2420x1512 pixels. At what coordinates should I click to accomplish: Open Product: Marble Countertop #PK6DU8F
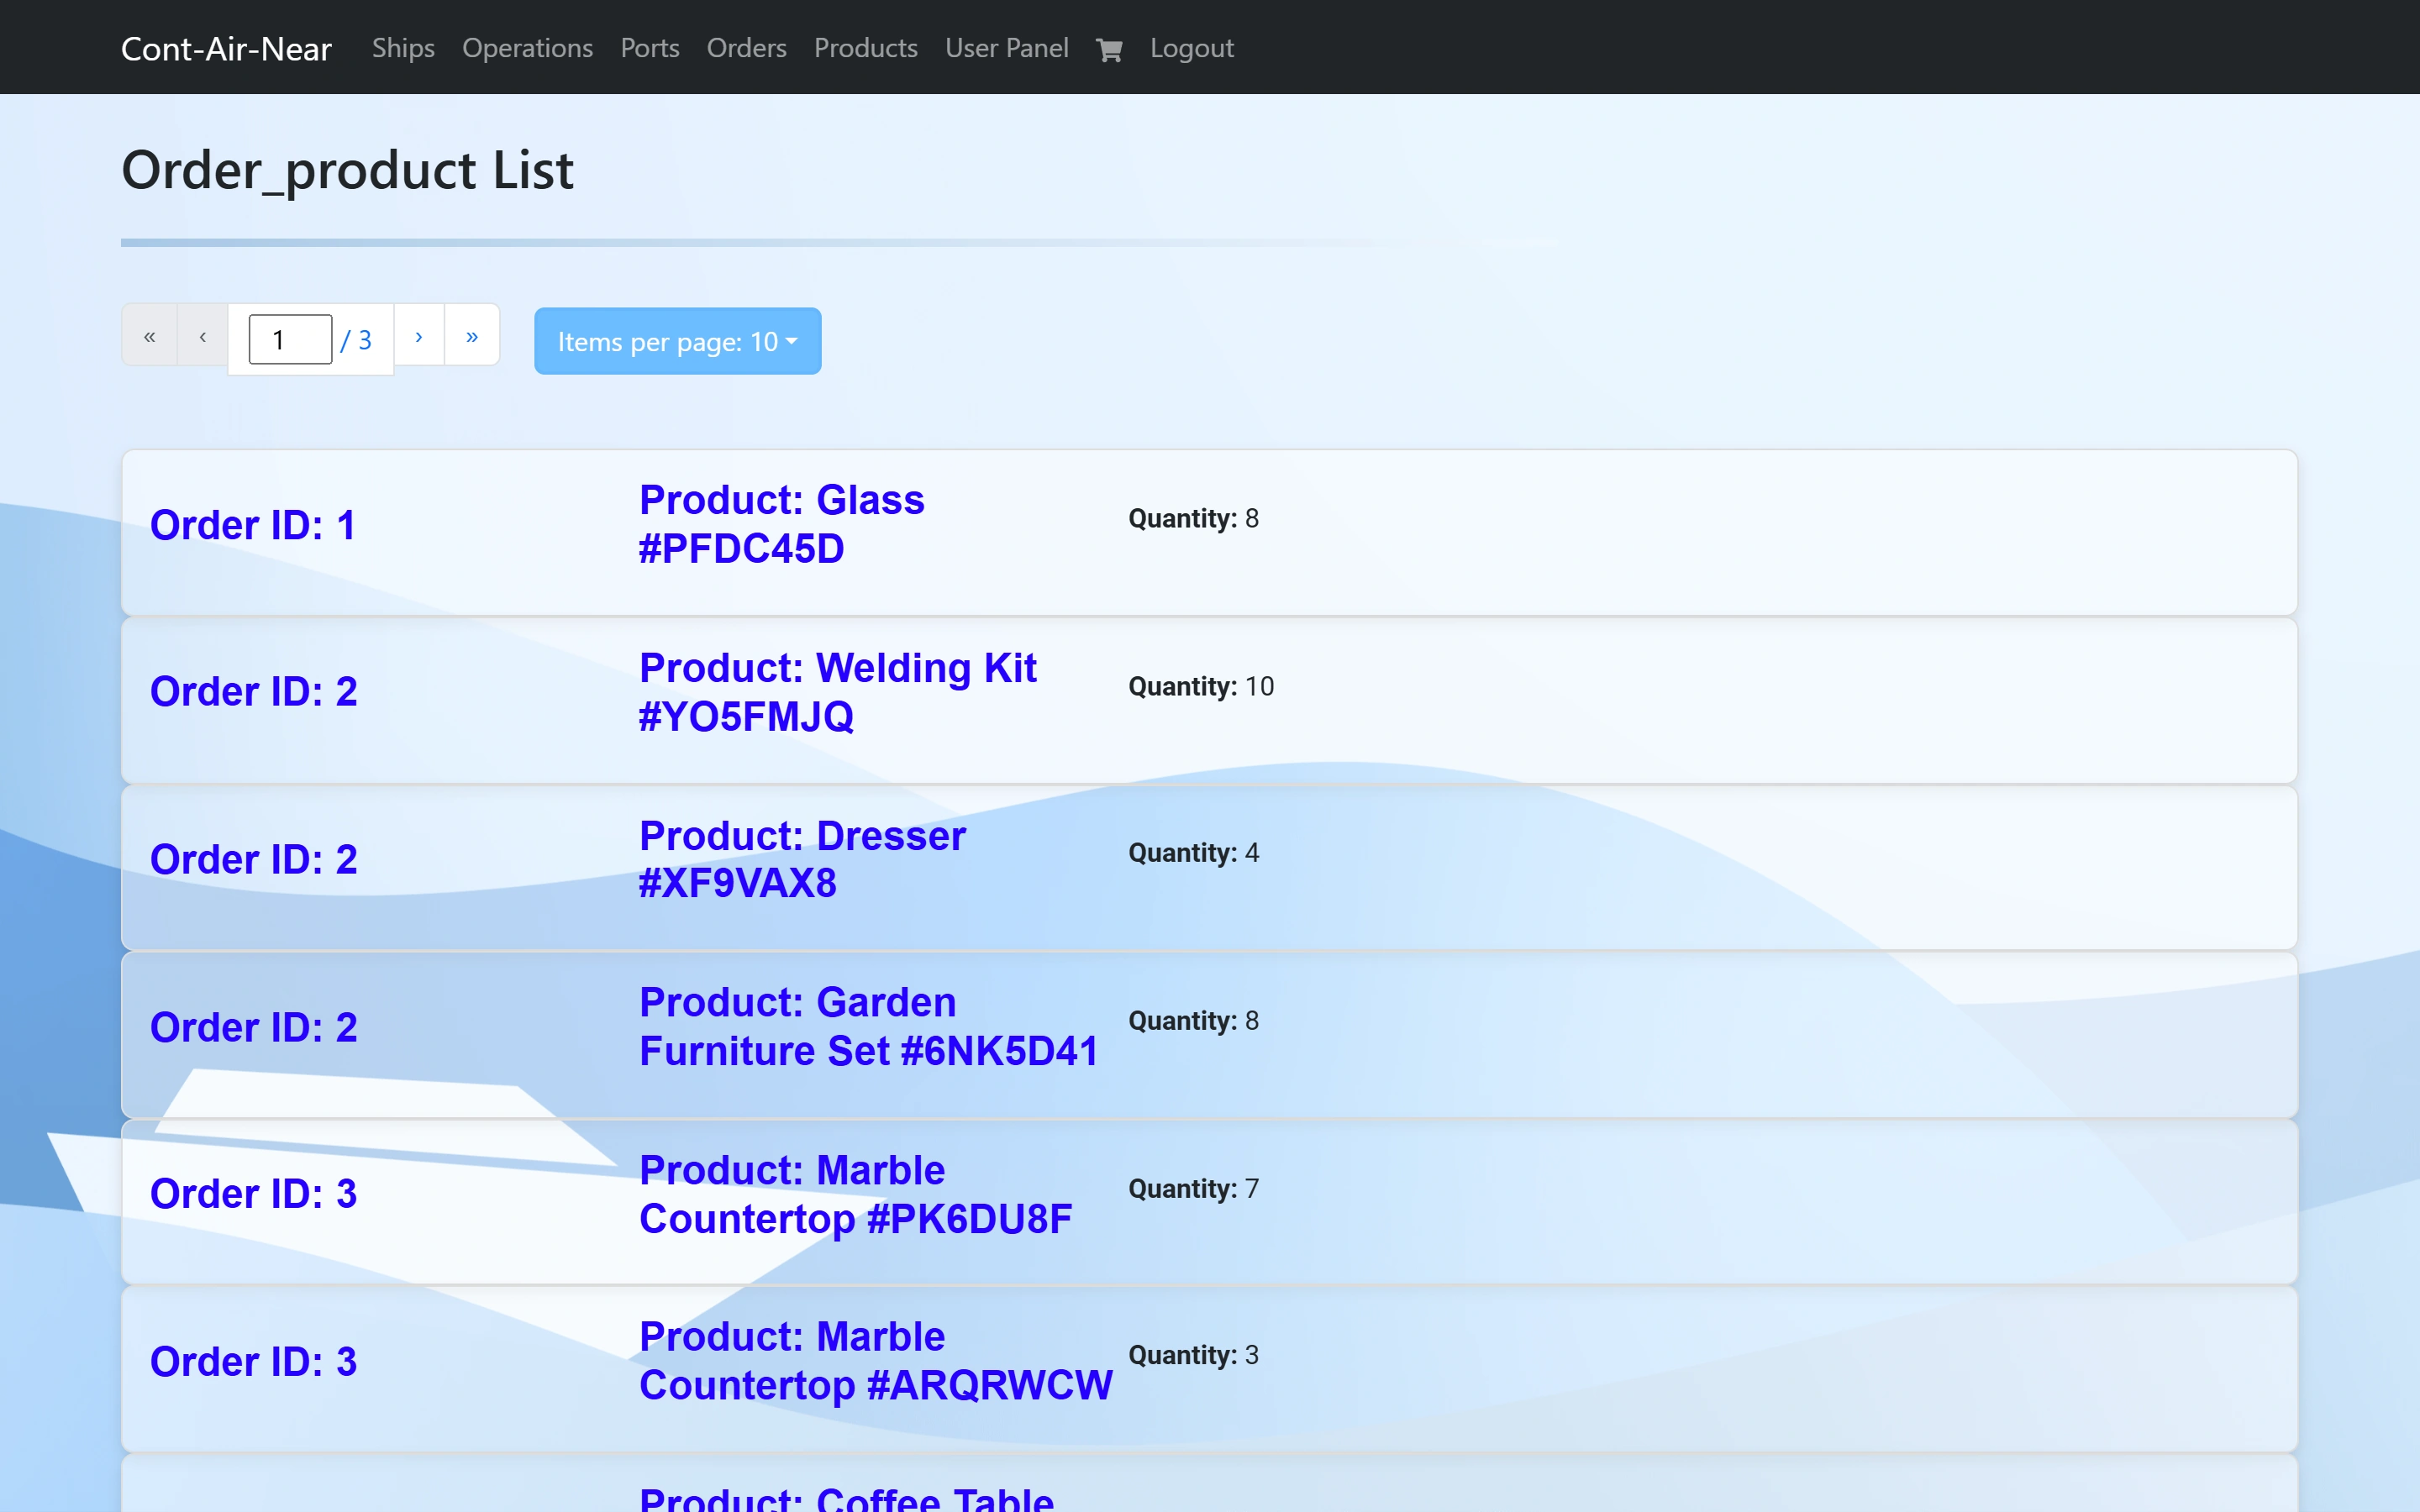point(856,1194)
